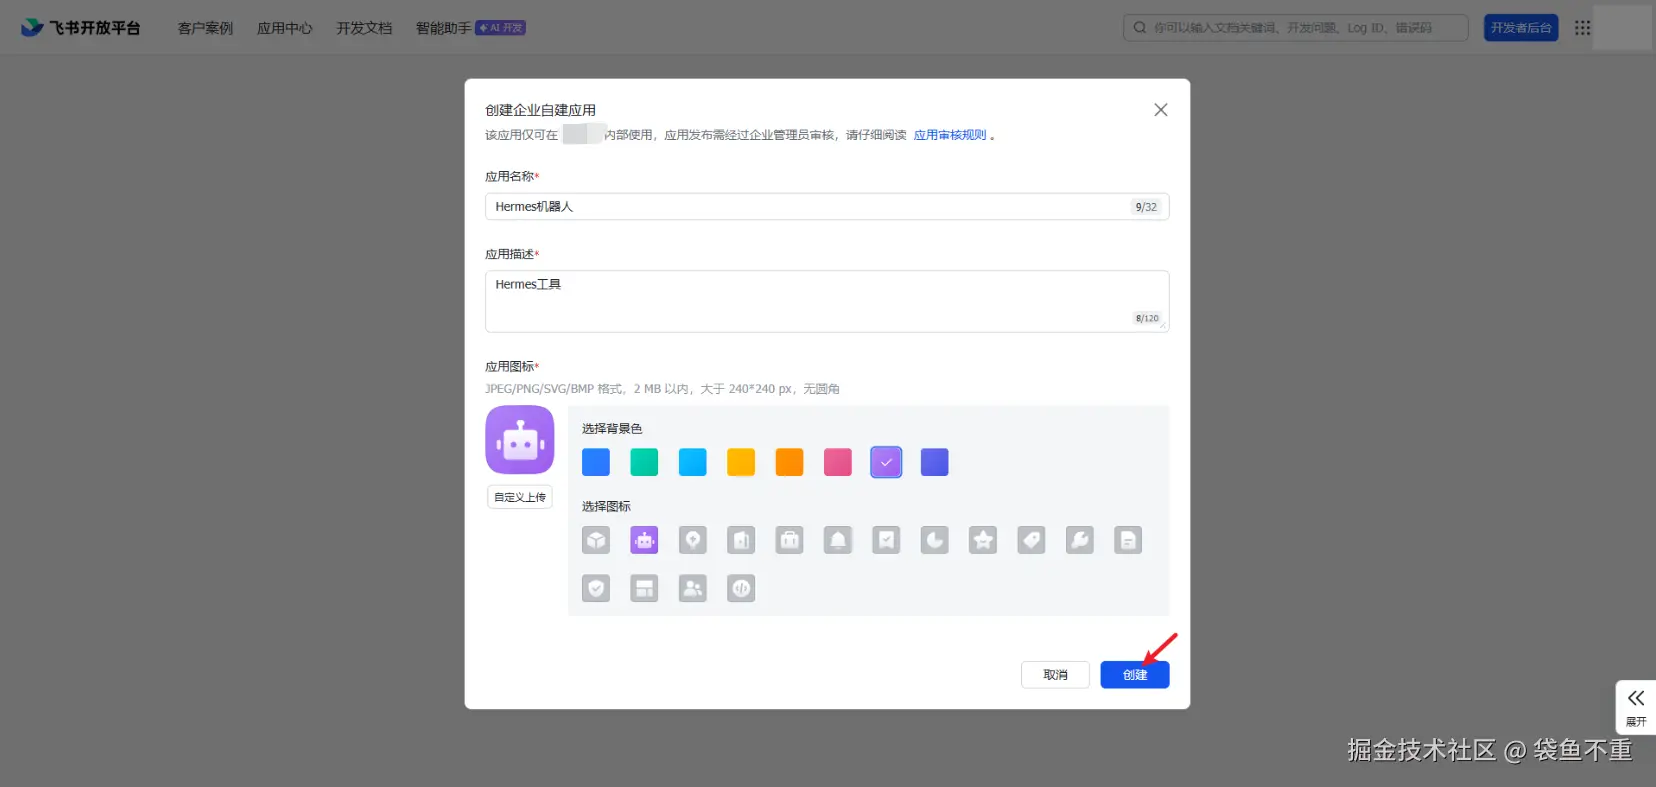Open 智能助手 in the top navigation

pos(443,28)
